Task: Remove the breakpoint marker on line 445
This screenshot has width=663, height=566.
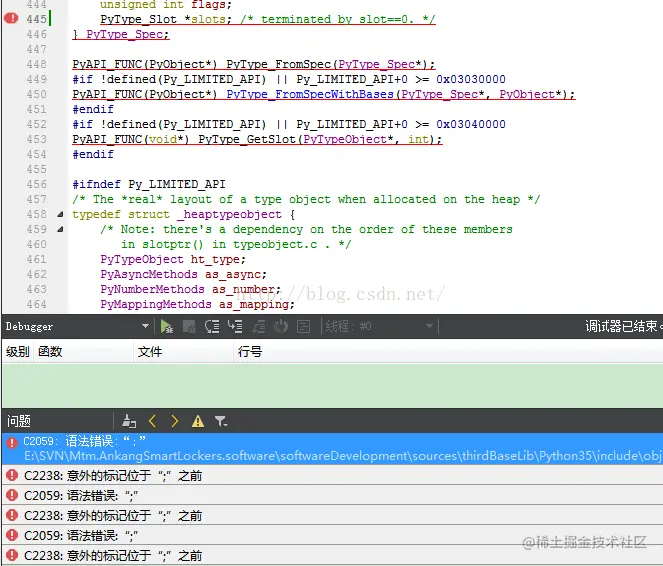Action: click(x=11, y=18)
